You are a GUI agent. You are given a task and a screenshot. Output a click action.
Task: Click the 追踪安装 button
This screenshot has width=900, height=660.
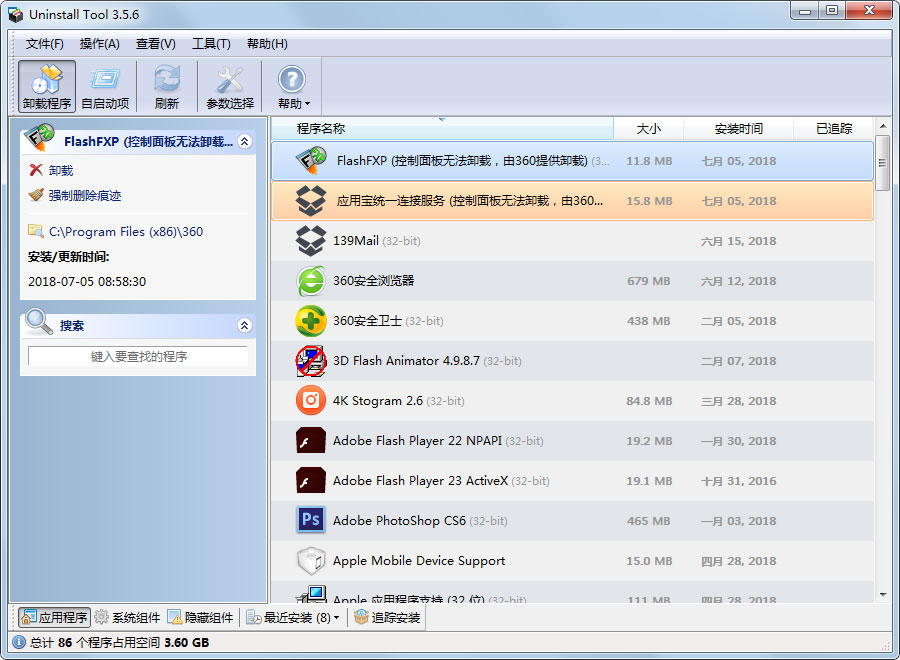click(x=387, y=618)
